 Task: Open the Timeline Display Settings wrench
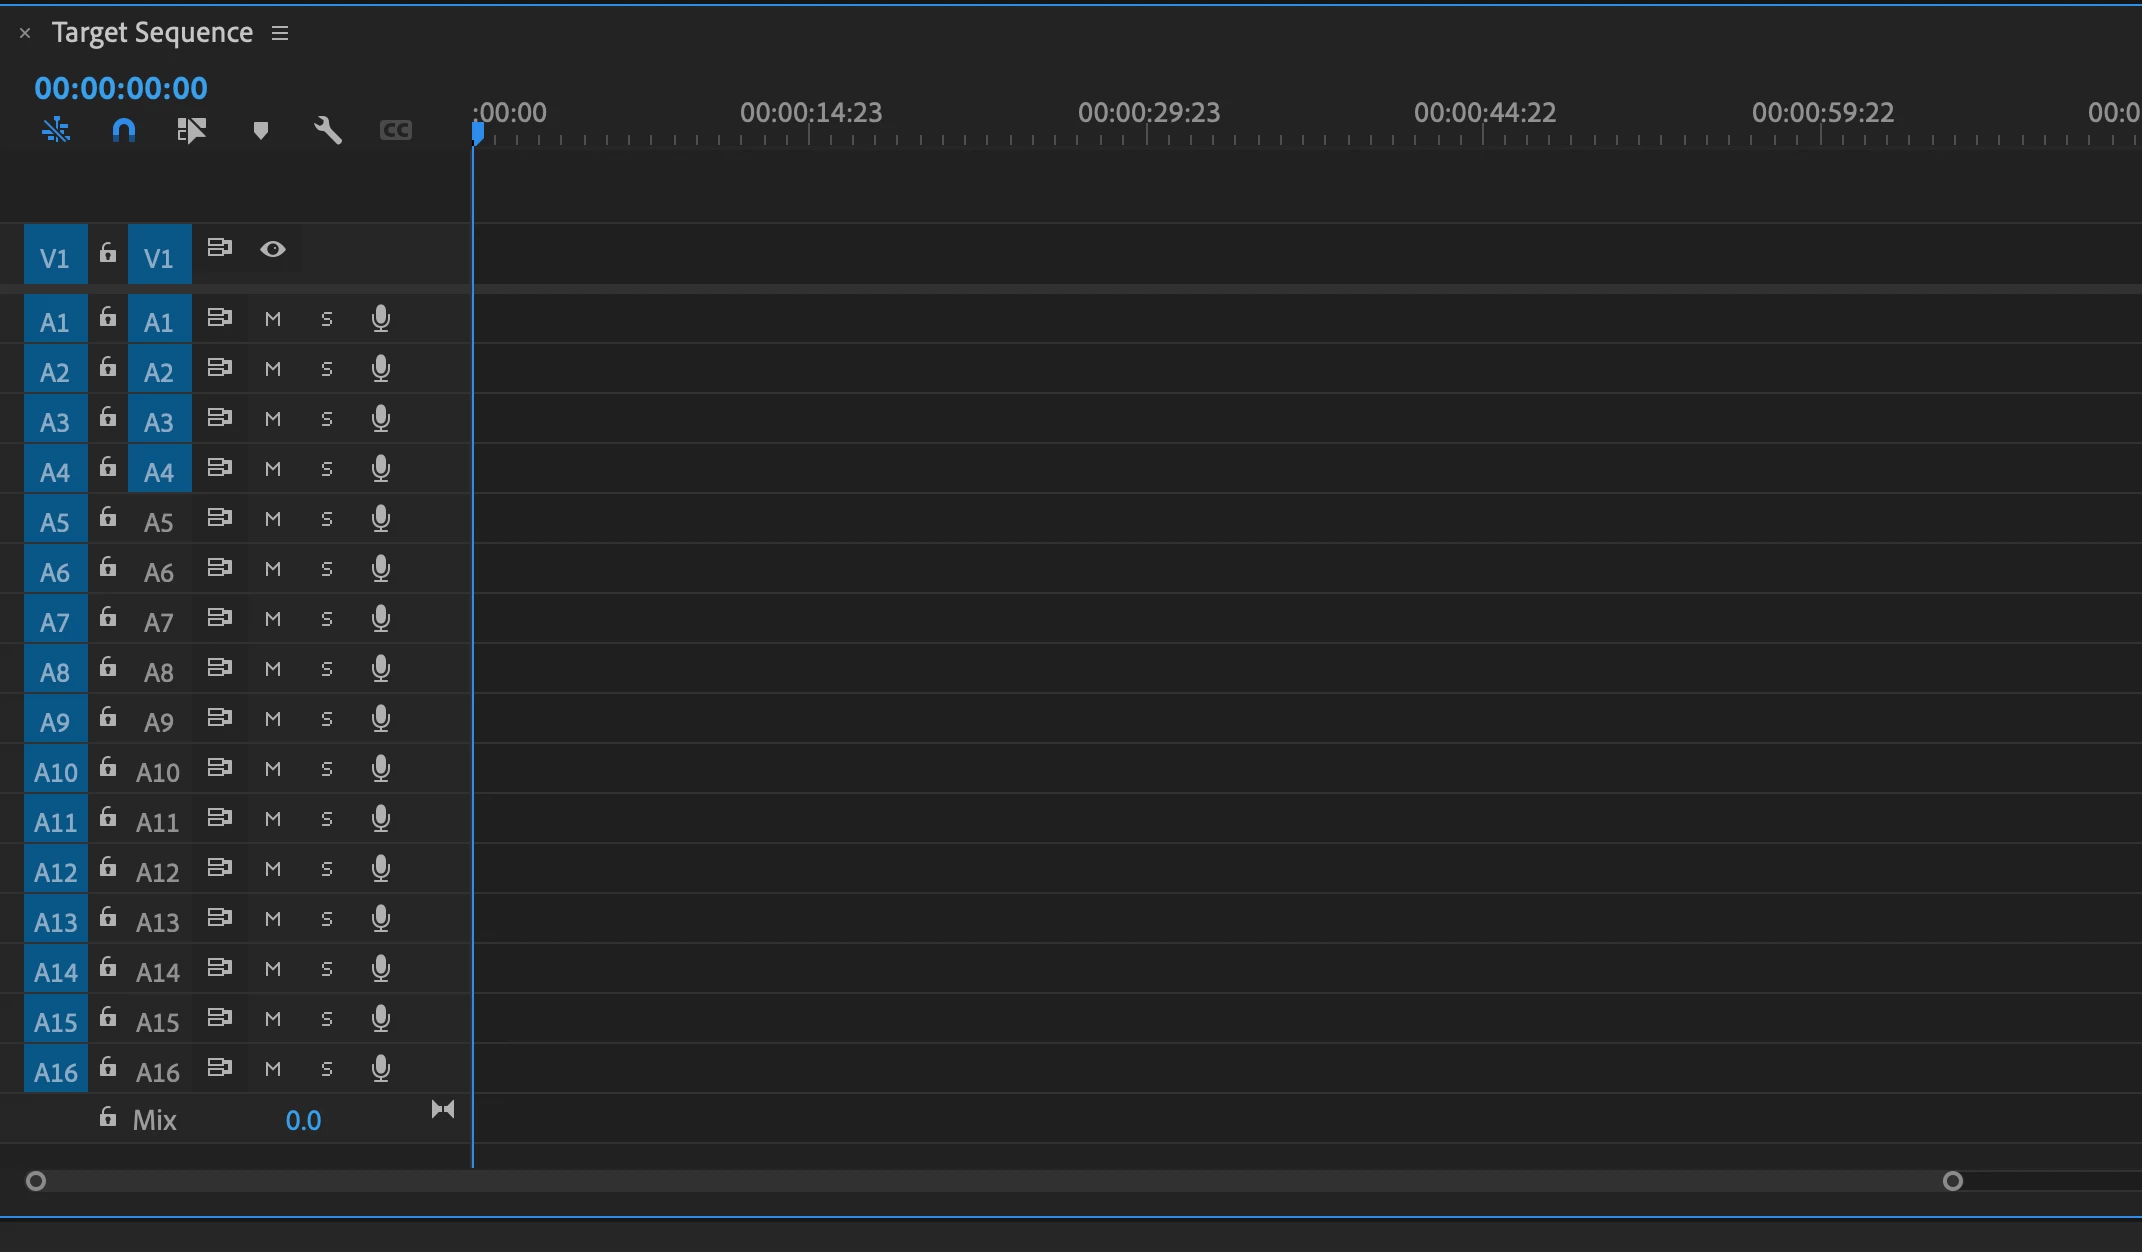(328, 130)
